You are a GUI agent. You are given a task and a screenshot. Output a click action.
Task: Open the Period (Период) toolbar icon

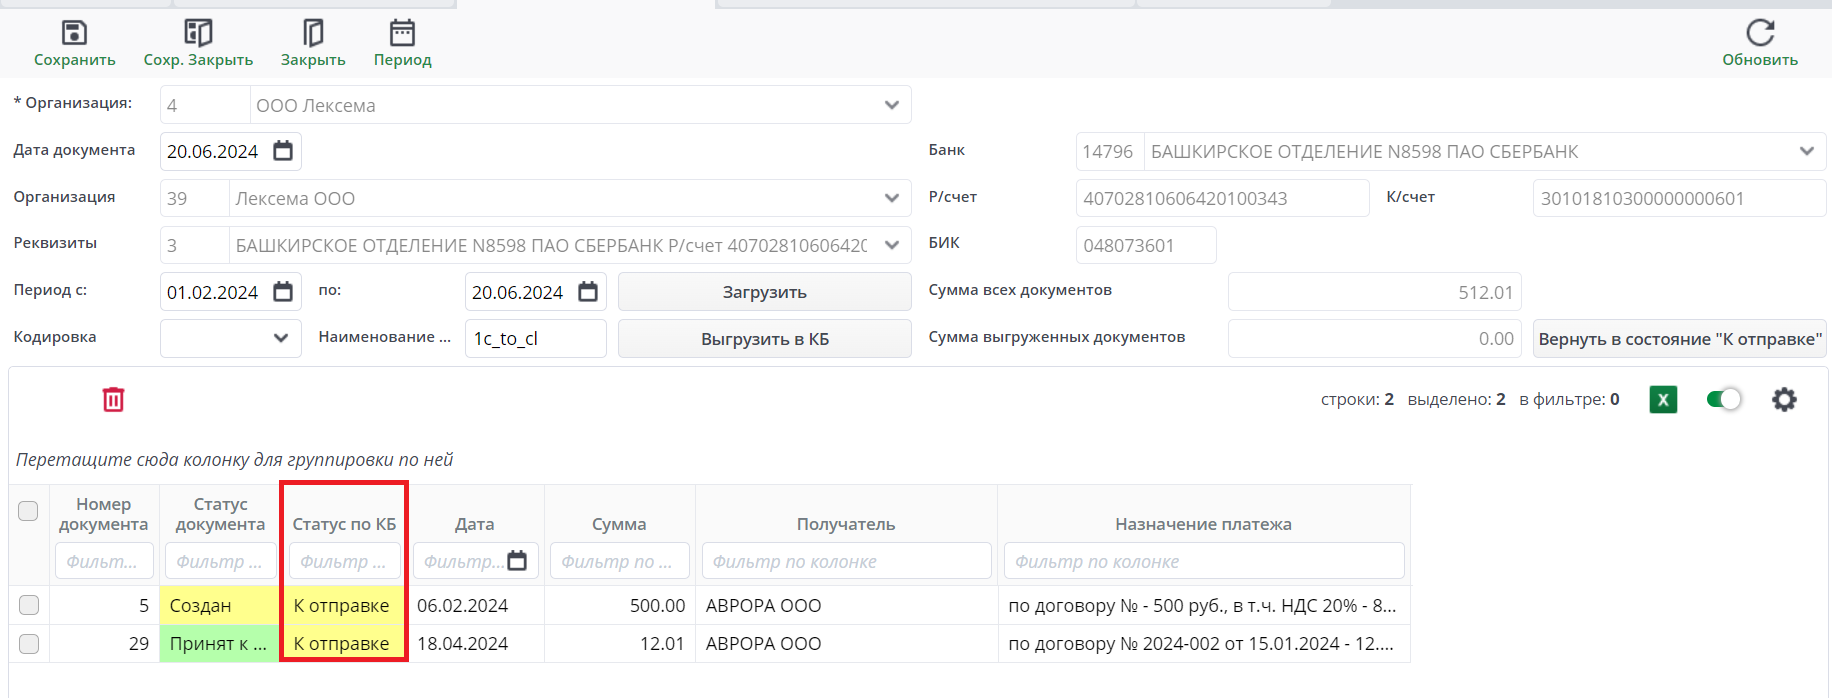[402, 34]
